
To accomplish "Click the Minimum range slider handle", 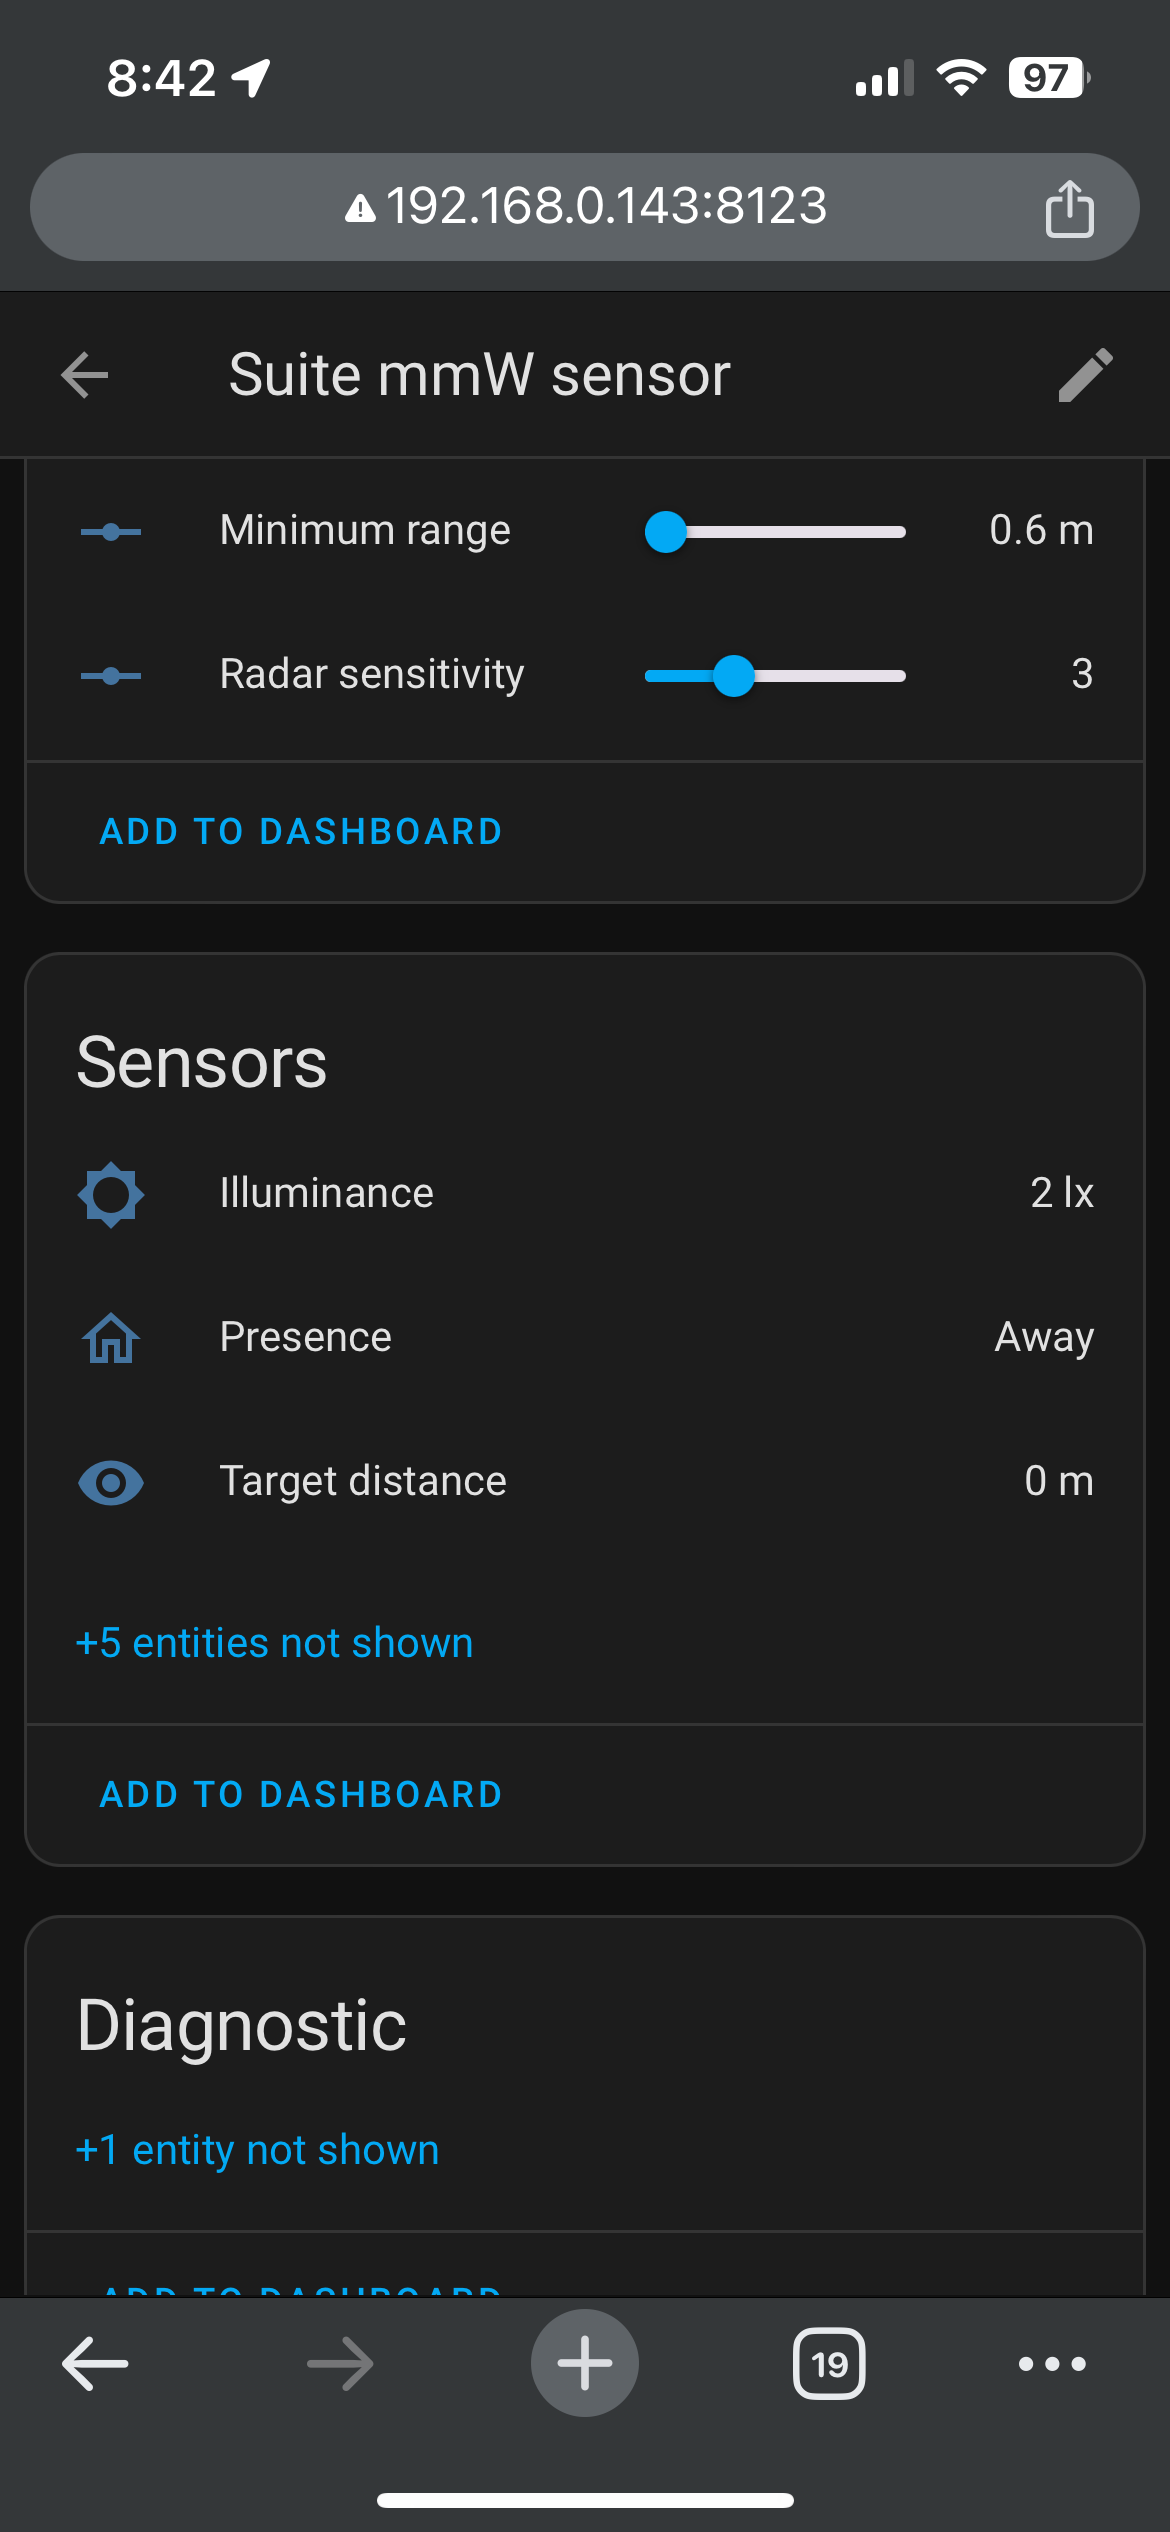I will (666, 532).
